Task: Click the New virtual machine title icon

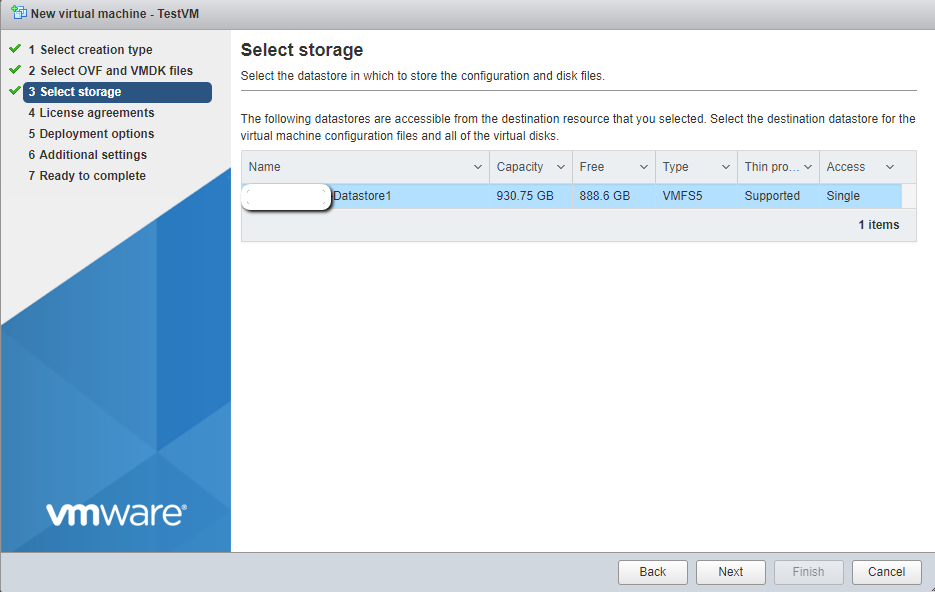Action: [19, 13]
